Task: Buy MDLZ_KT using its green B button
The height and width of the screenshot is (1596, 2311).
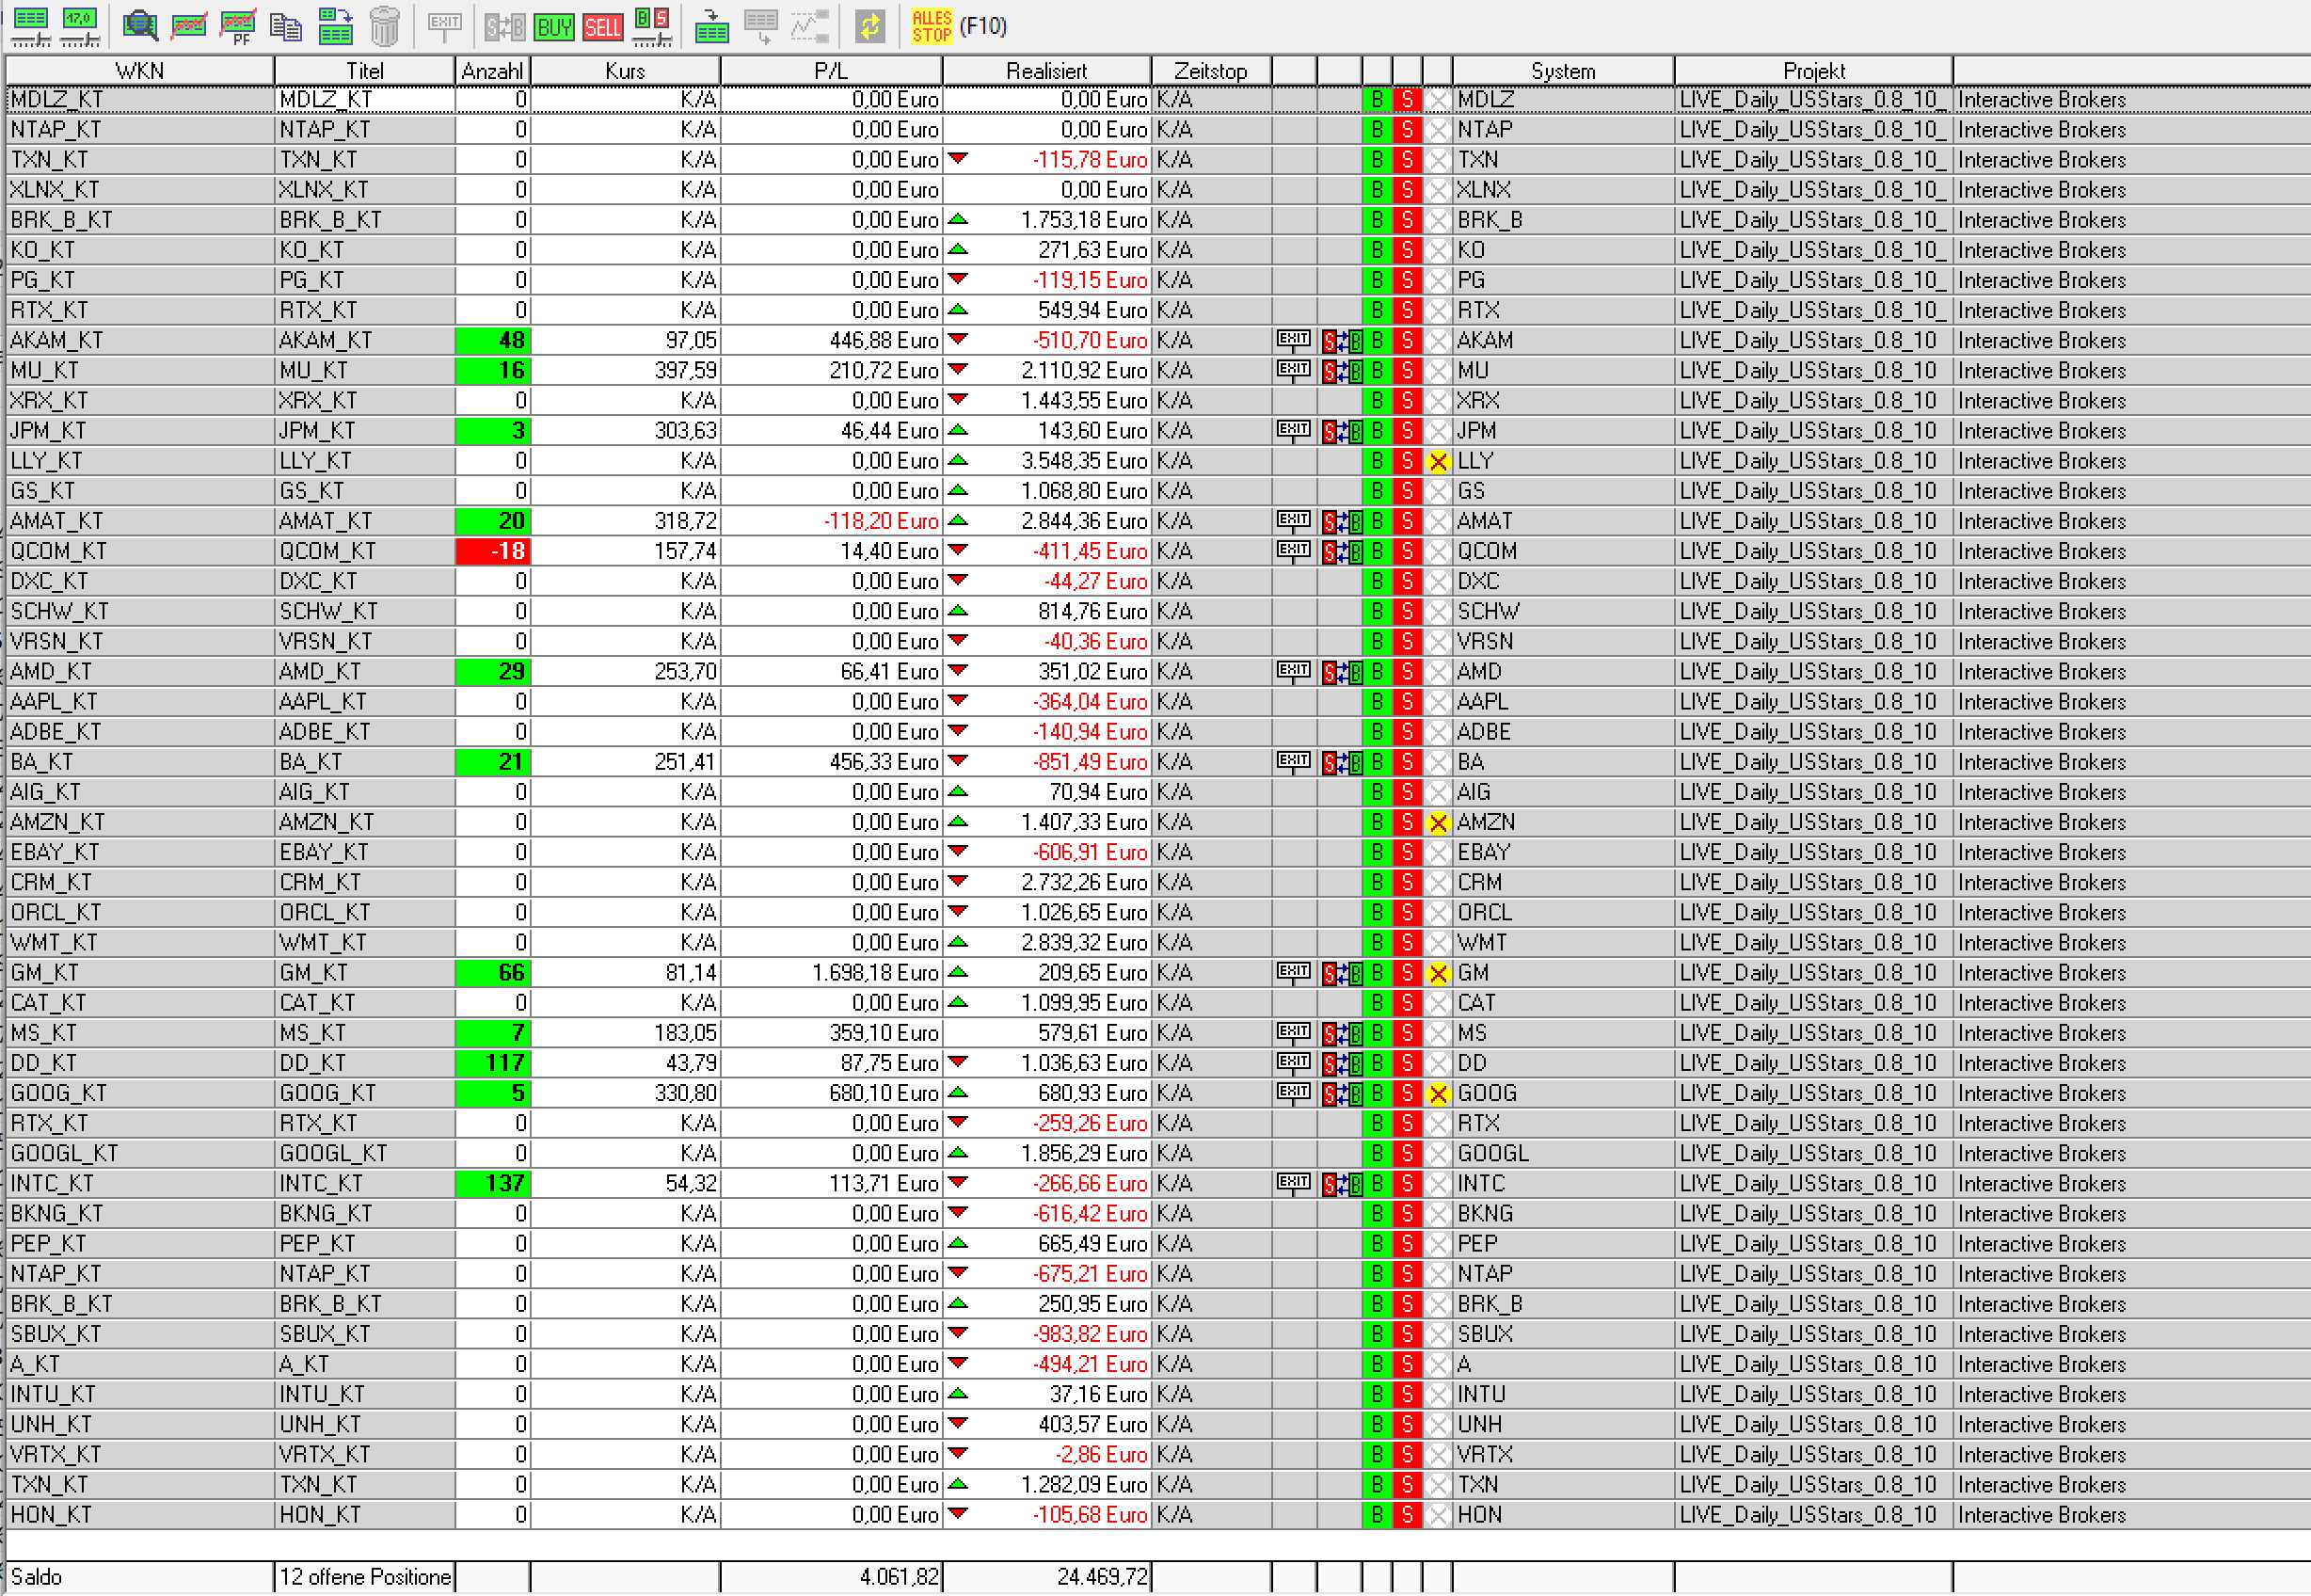Action: [x=1377, y=99]
